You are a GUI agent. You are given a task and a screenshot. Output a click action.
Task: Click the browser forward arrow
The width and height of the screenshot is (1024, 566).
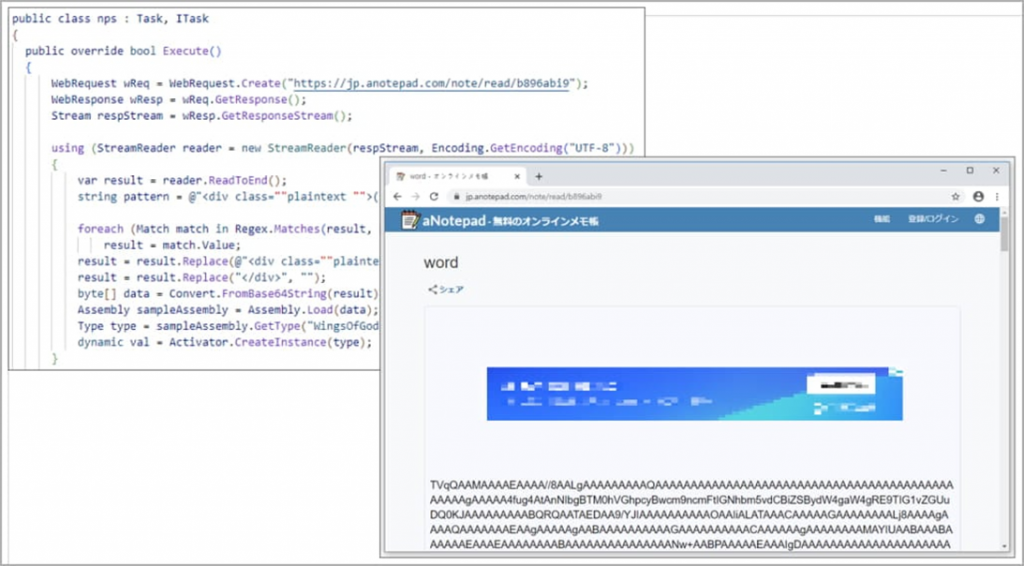point(415,197)
